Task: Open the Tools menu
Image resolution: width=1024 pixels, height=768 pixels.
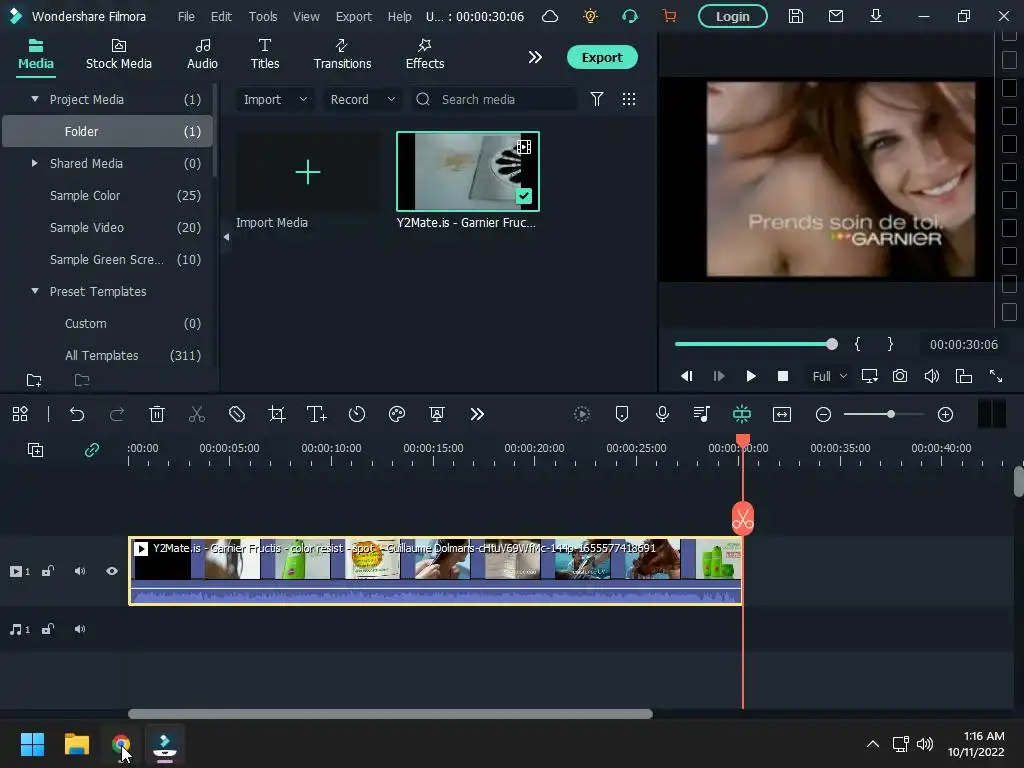Action: pyautogui.click(x=263, y=16)
